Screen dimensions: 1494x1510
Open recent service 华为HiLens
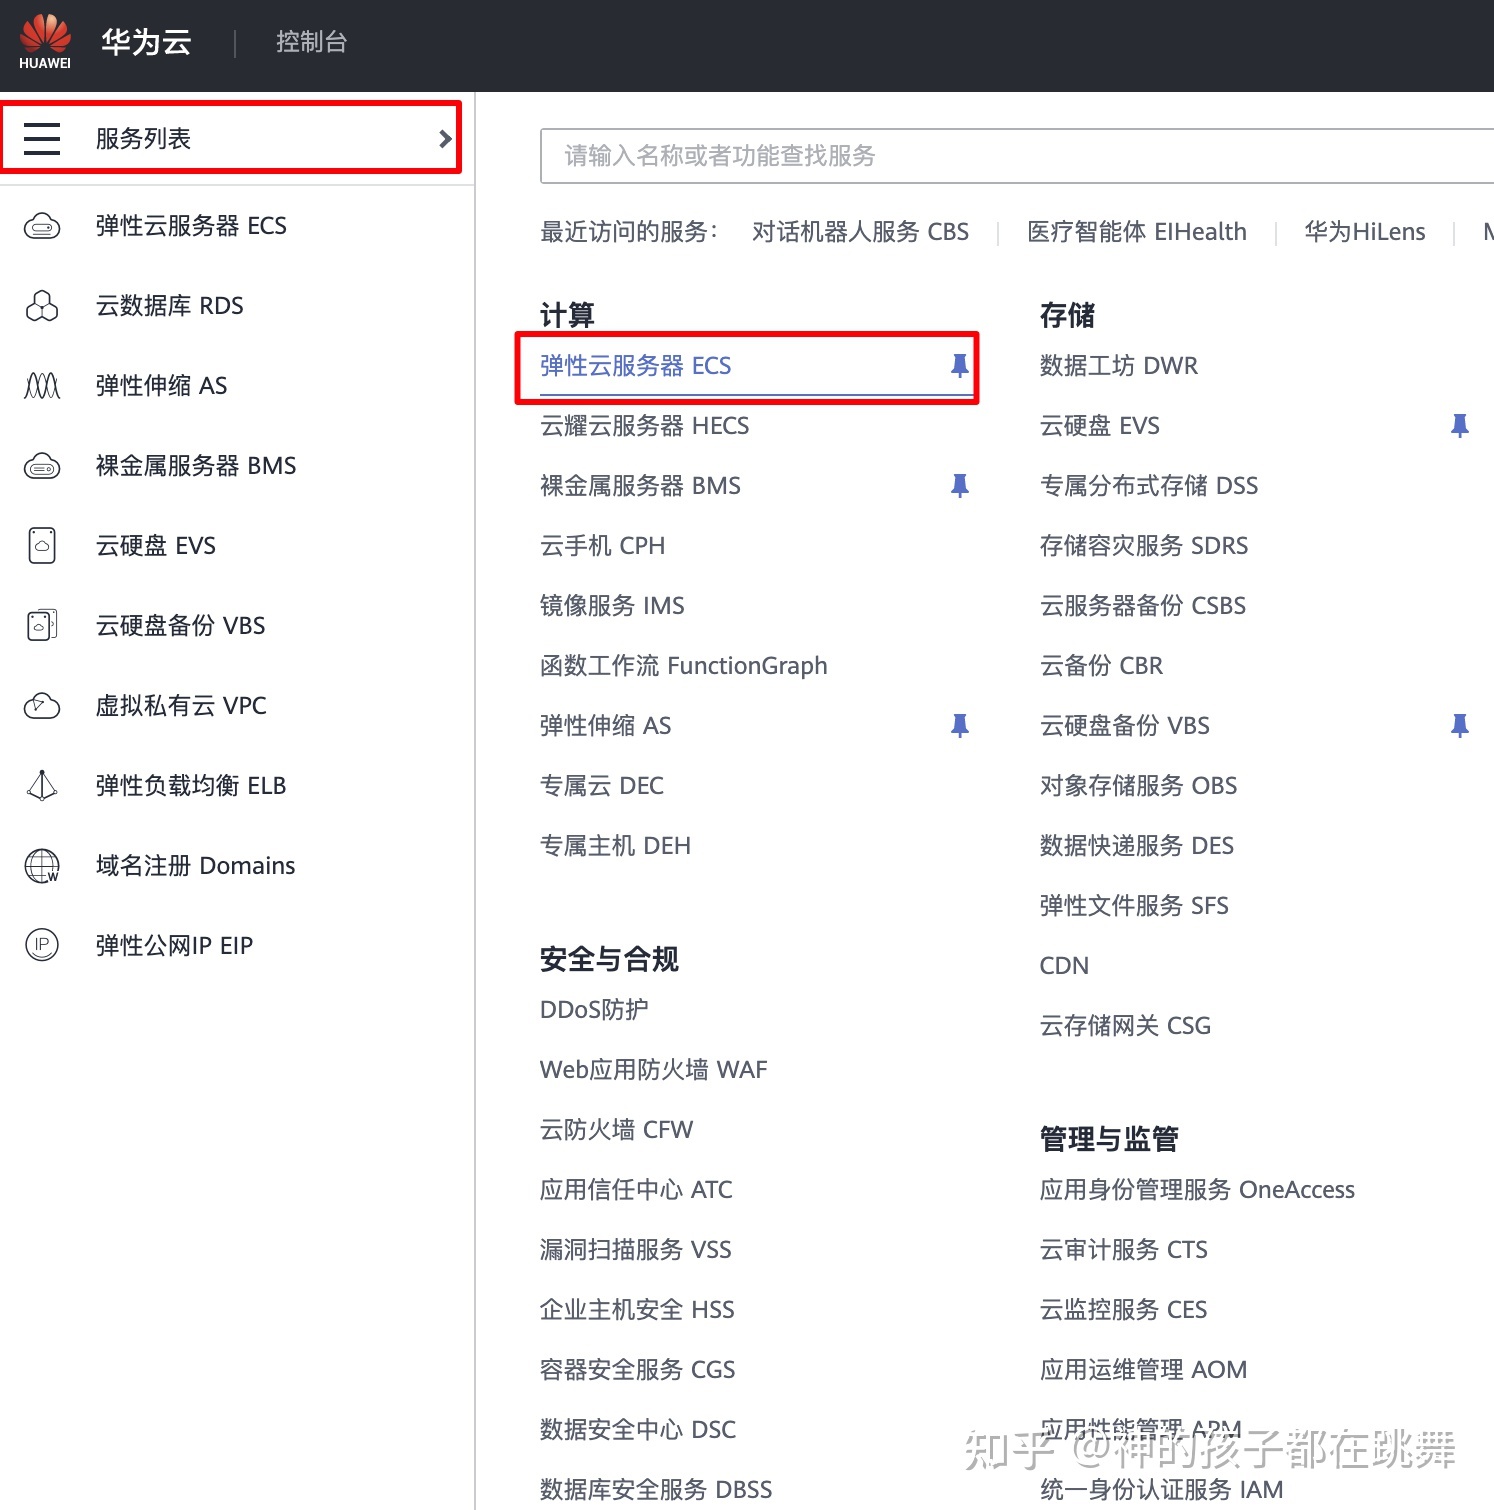click(x=1365, y=232)
